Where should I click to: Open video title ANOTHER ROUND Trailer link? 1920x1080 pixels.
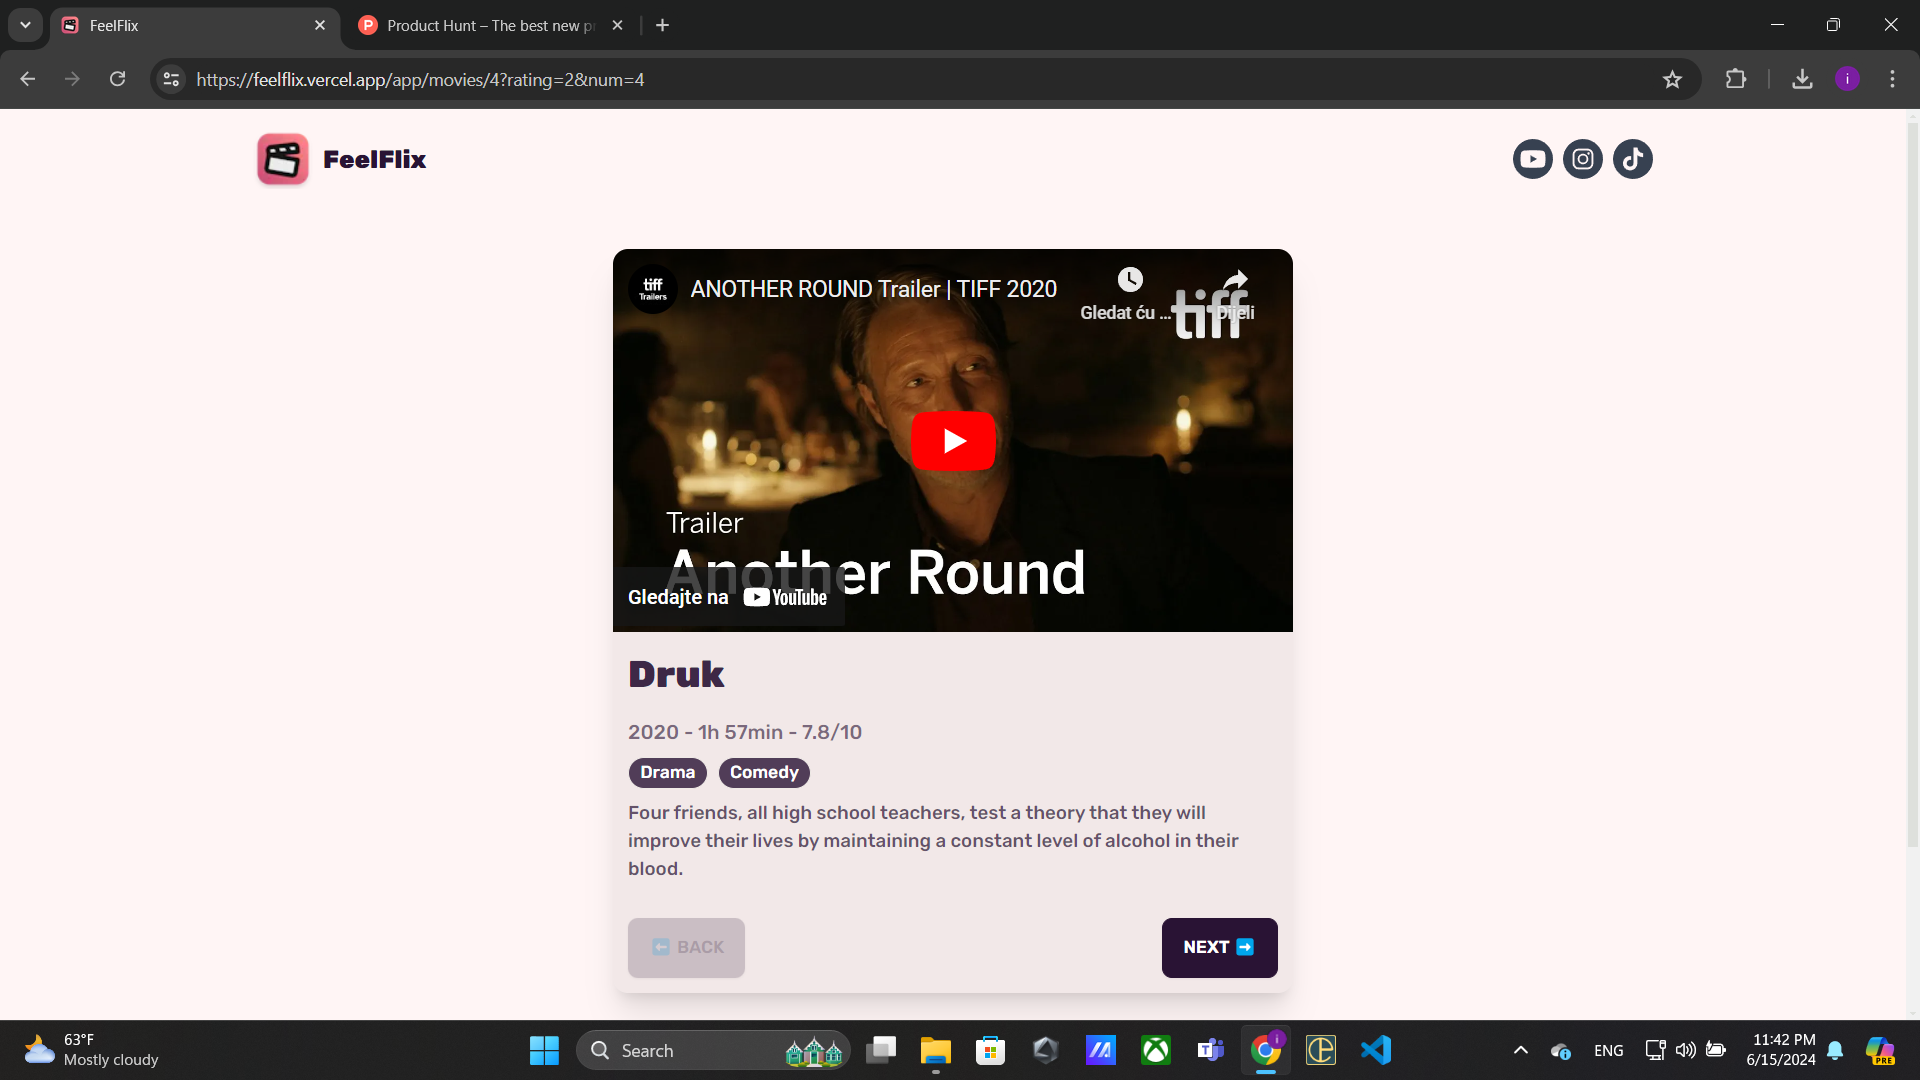(873, 289)
